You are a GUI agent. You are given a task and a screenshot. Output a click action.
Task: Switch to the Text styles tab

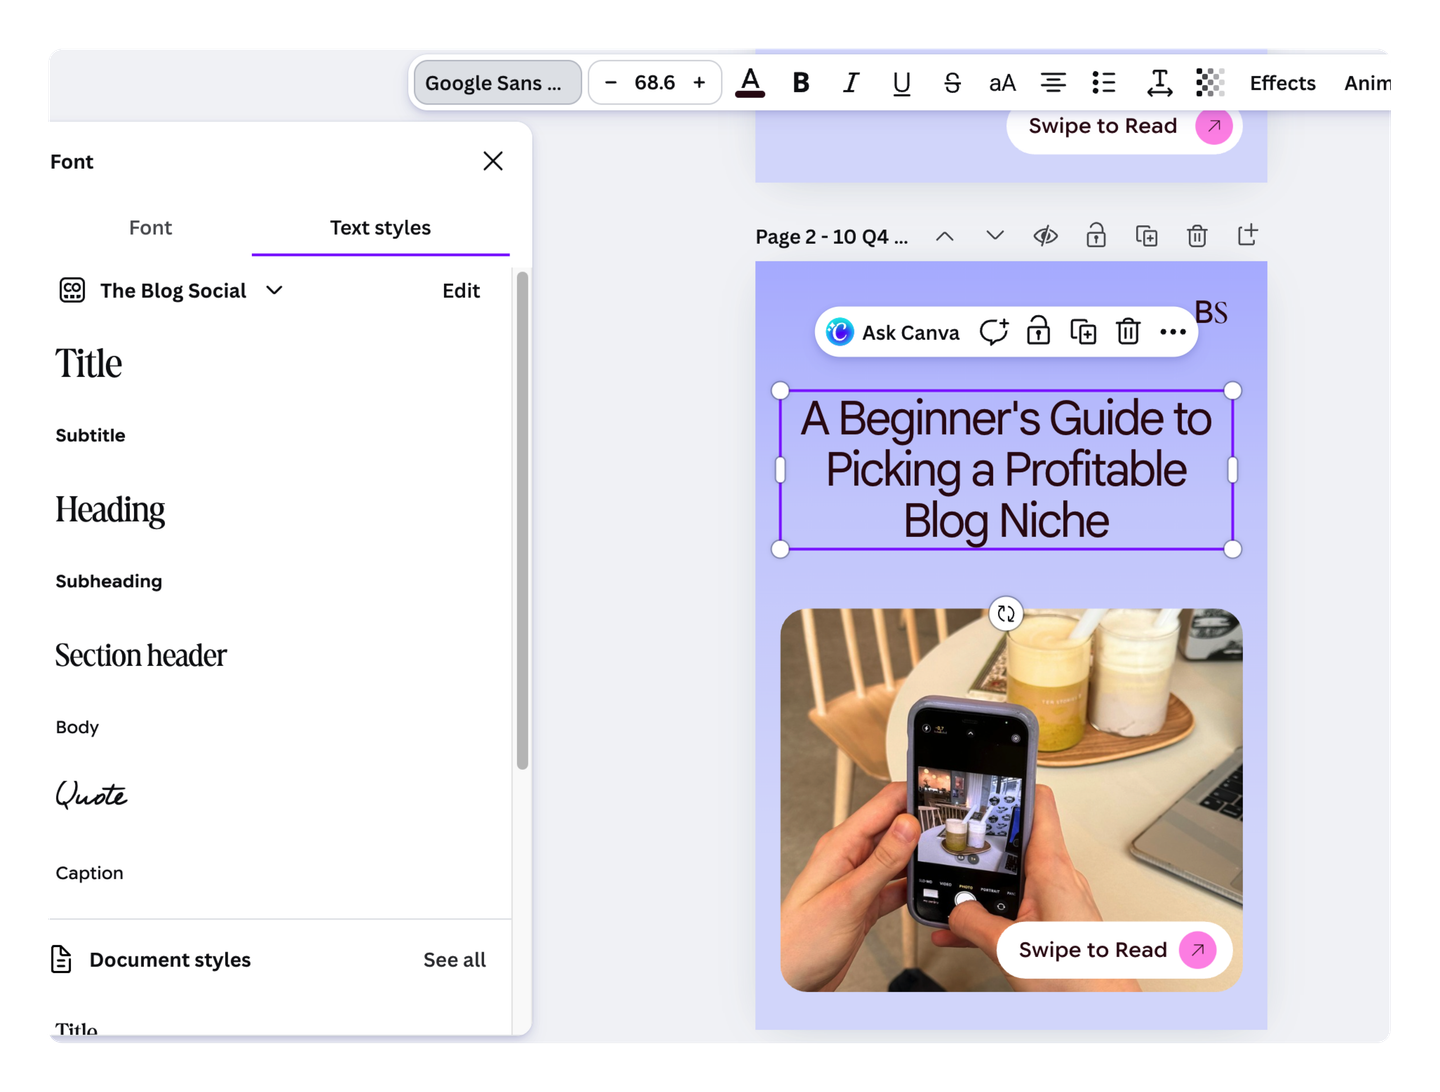click(380, 228)
